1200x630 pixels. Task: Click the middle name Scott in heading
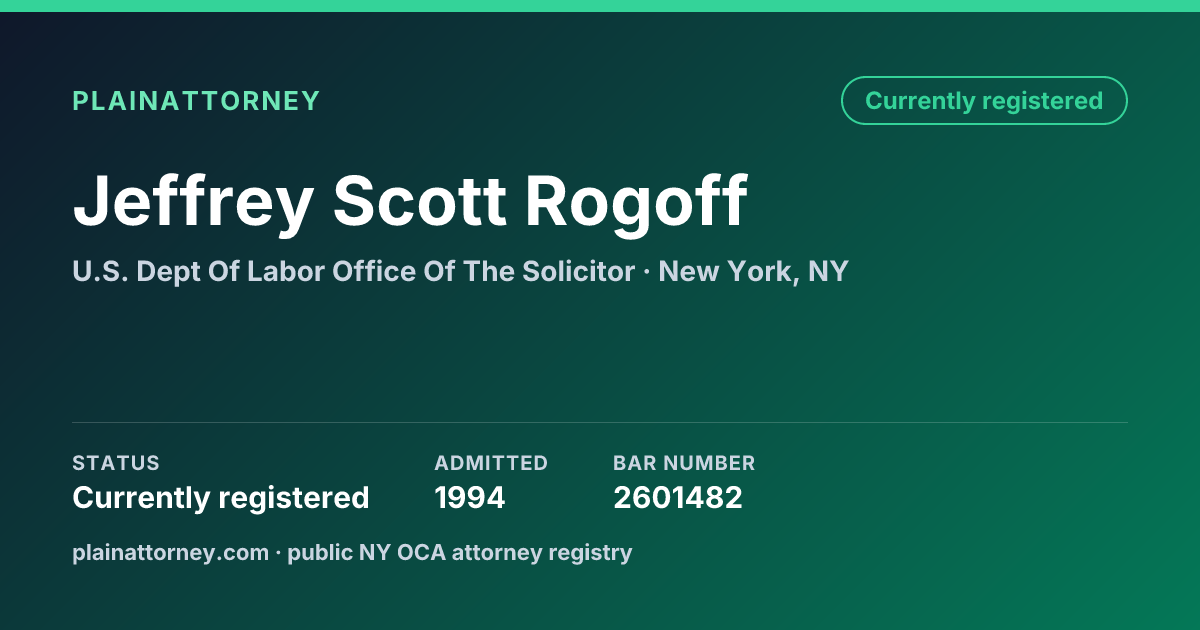pos(420,201)
